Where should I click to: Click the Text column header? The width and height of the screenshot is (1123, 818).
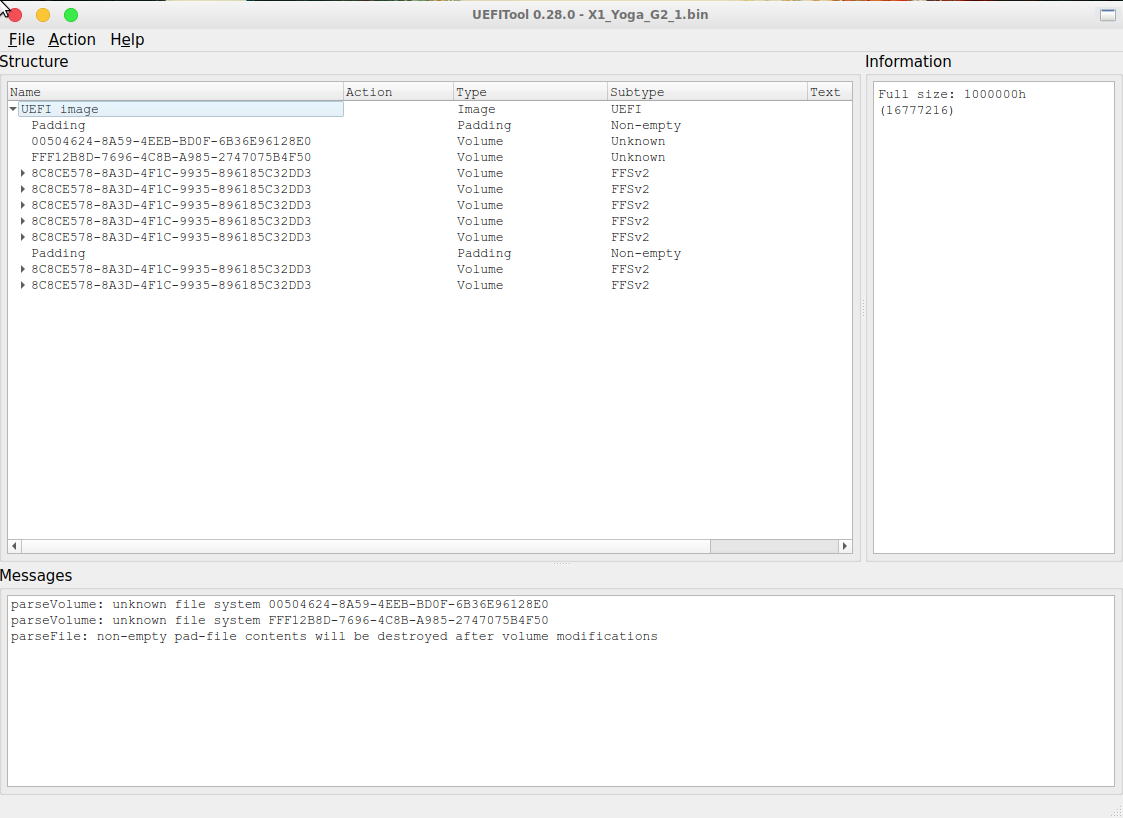pos(829,92)
